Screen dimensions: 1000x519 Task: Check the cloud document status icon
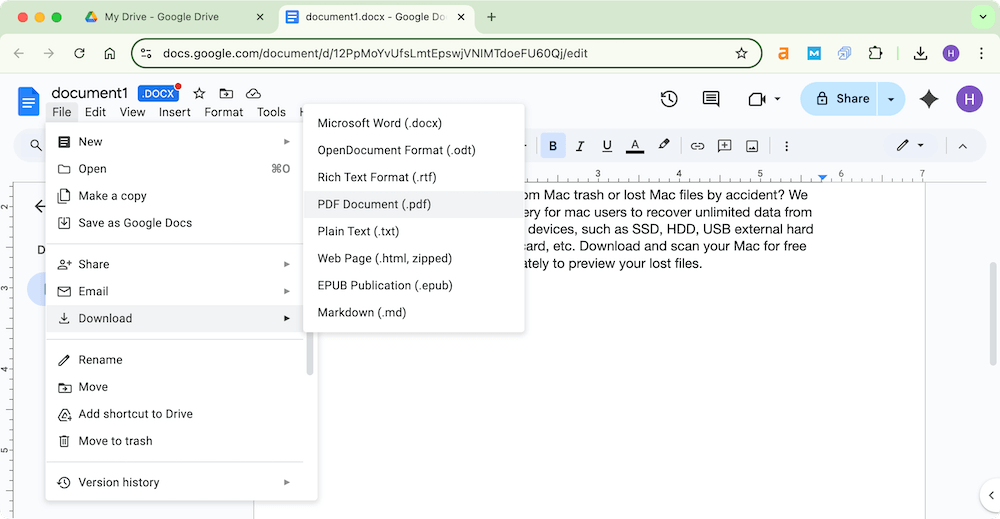pos(253,94)
